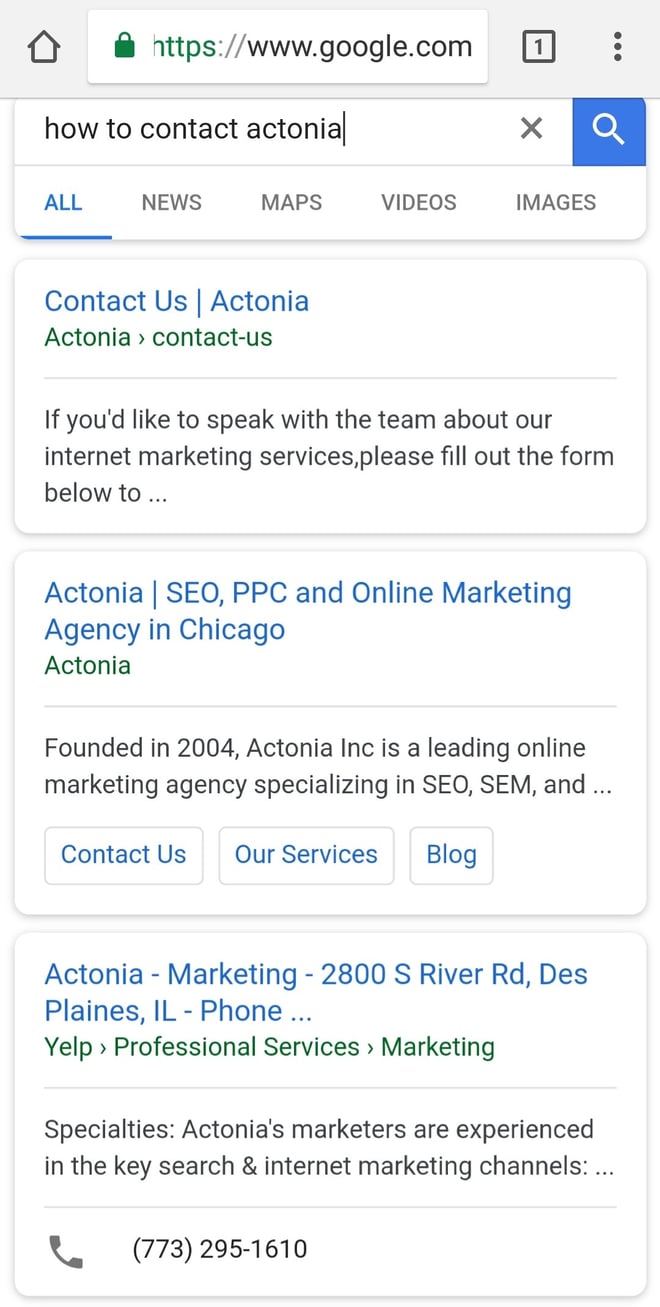Clear the search query with the X icon
The image size is (660, 1307).
(531, 129)
